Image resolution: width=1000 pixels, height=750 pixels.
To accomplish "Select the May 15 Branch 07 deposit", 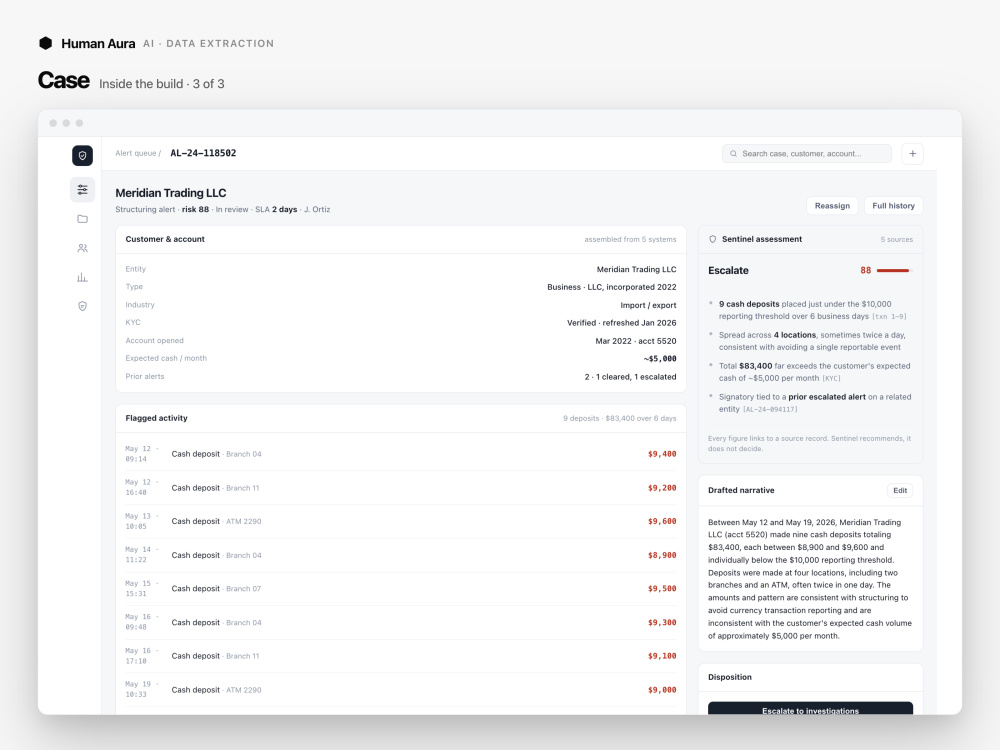I will [x=401, y=589].
